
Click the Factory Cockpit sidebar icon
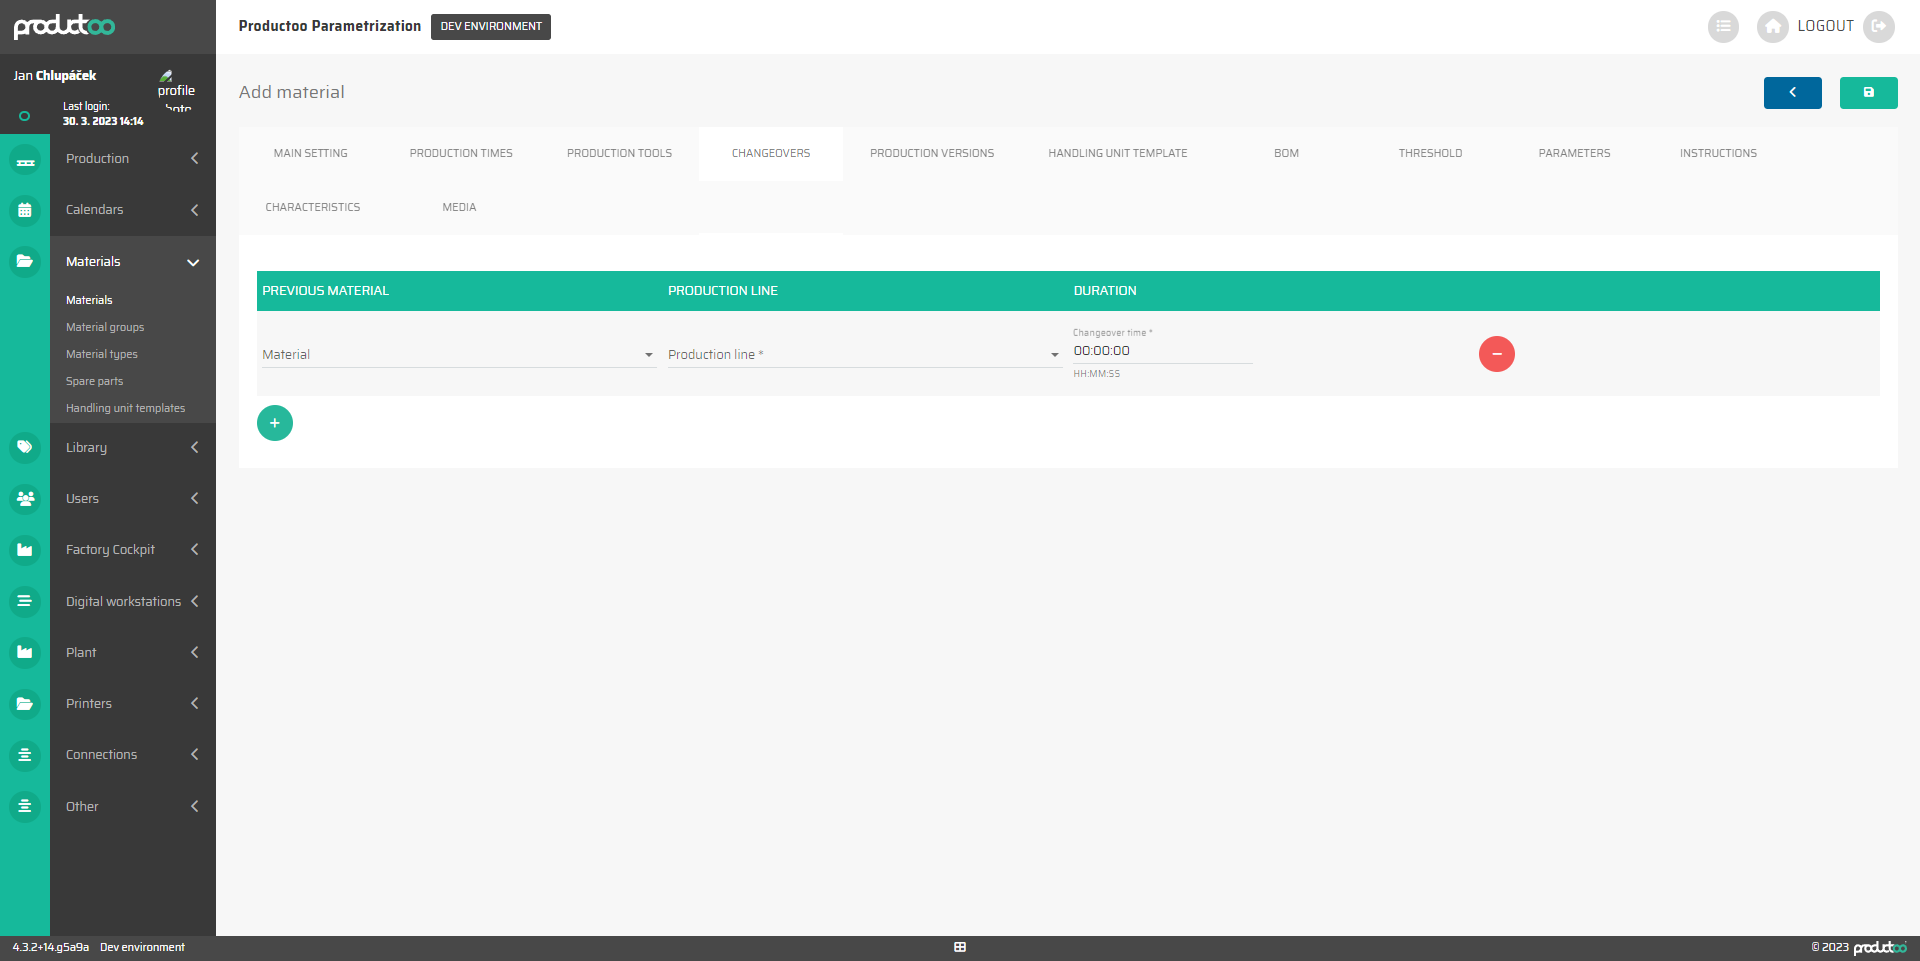pos(25,550)
